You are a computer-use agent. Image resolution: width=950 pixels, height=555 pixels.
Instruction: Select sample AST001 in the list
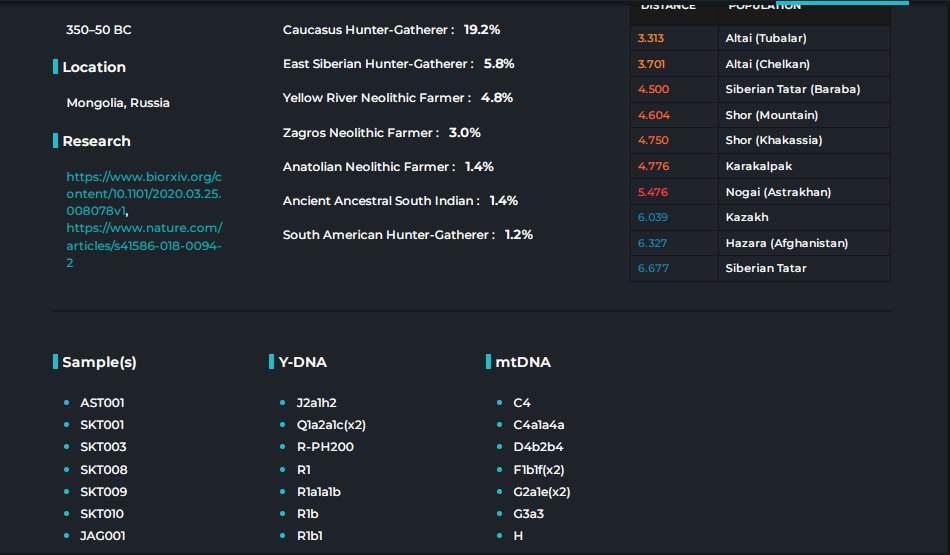tap(102, 403)
